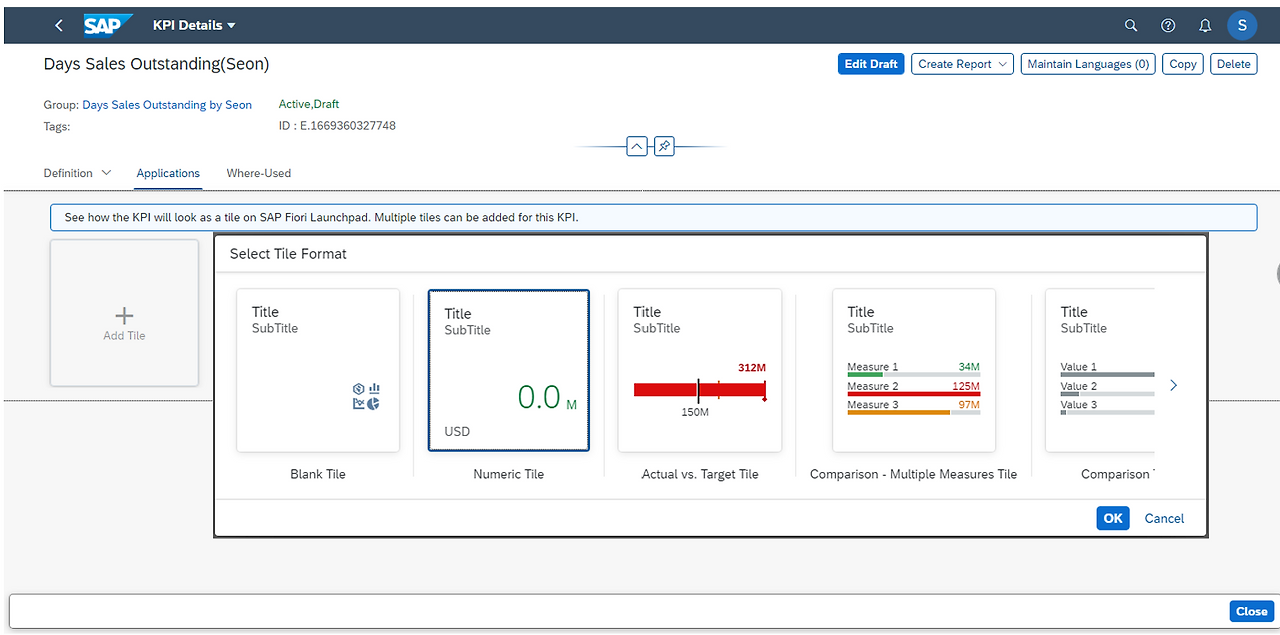This screenshot has width=1280, height=635.
Task: Open the notifications bell
Action: click(x=1205, y=26)
